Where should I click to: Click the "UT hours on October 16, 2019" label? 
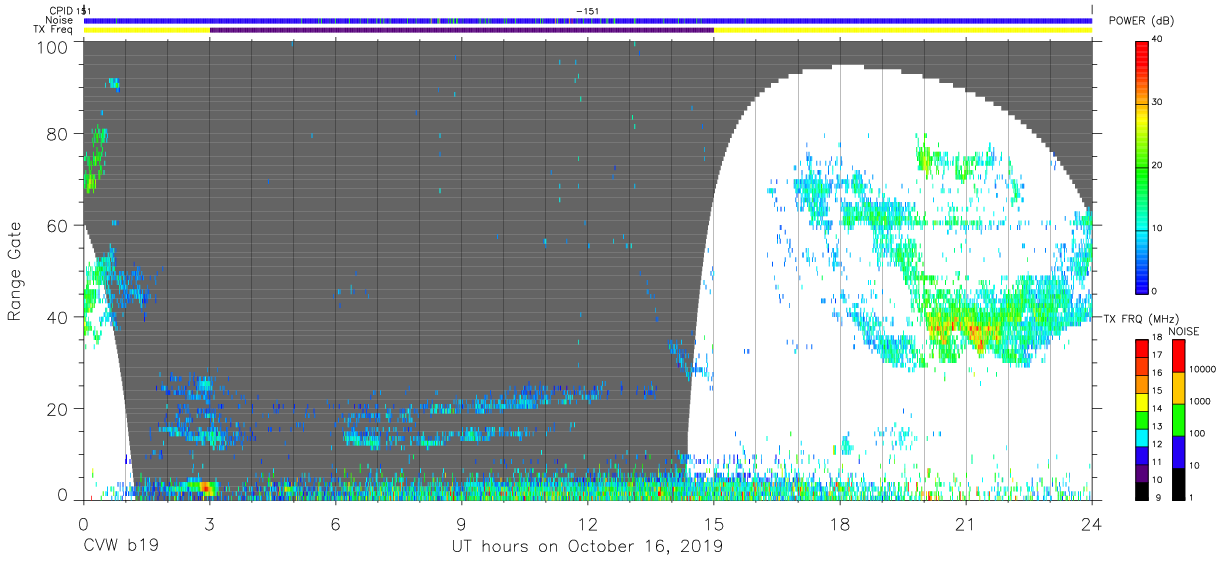point(587,548)
